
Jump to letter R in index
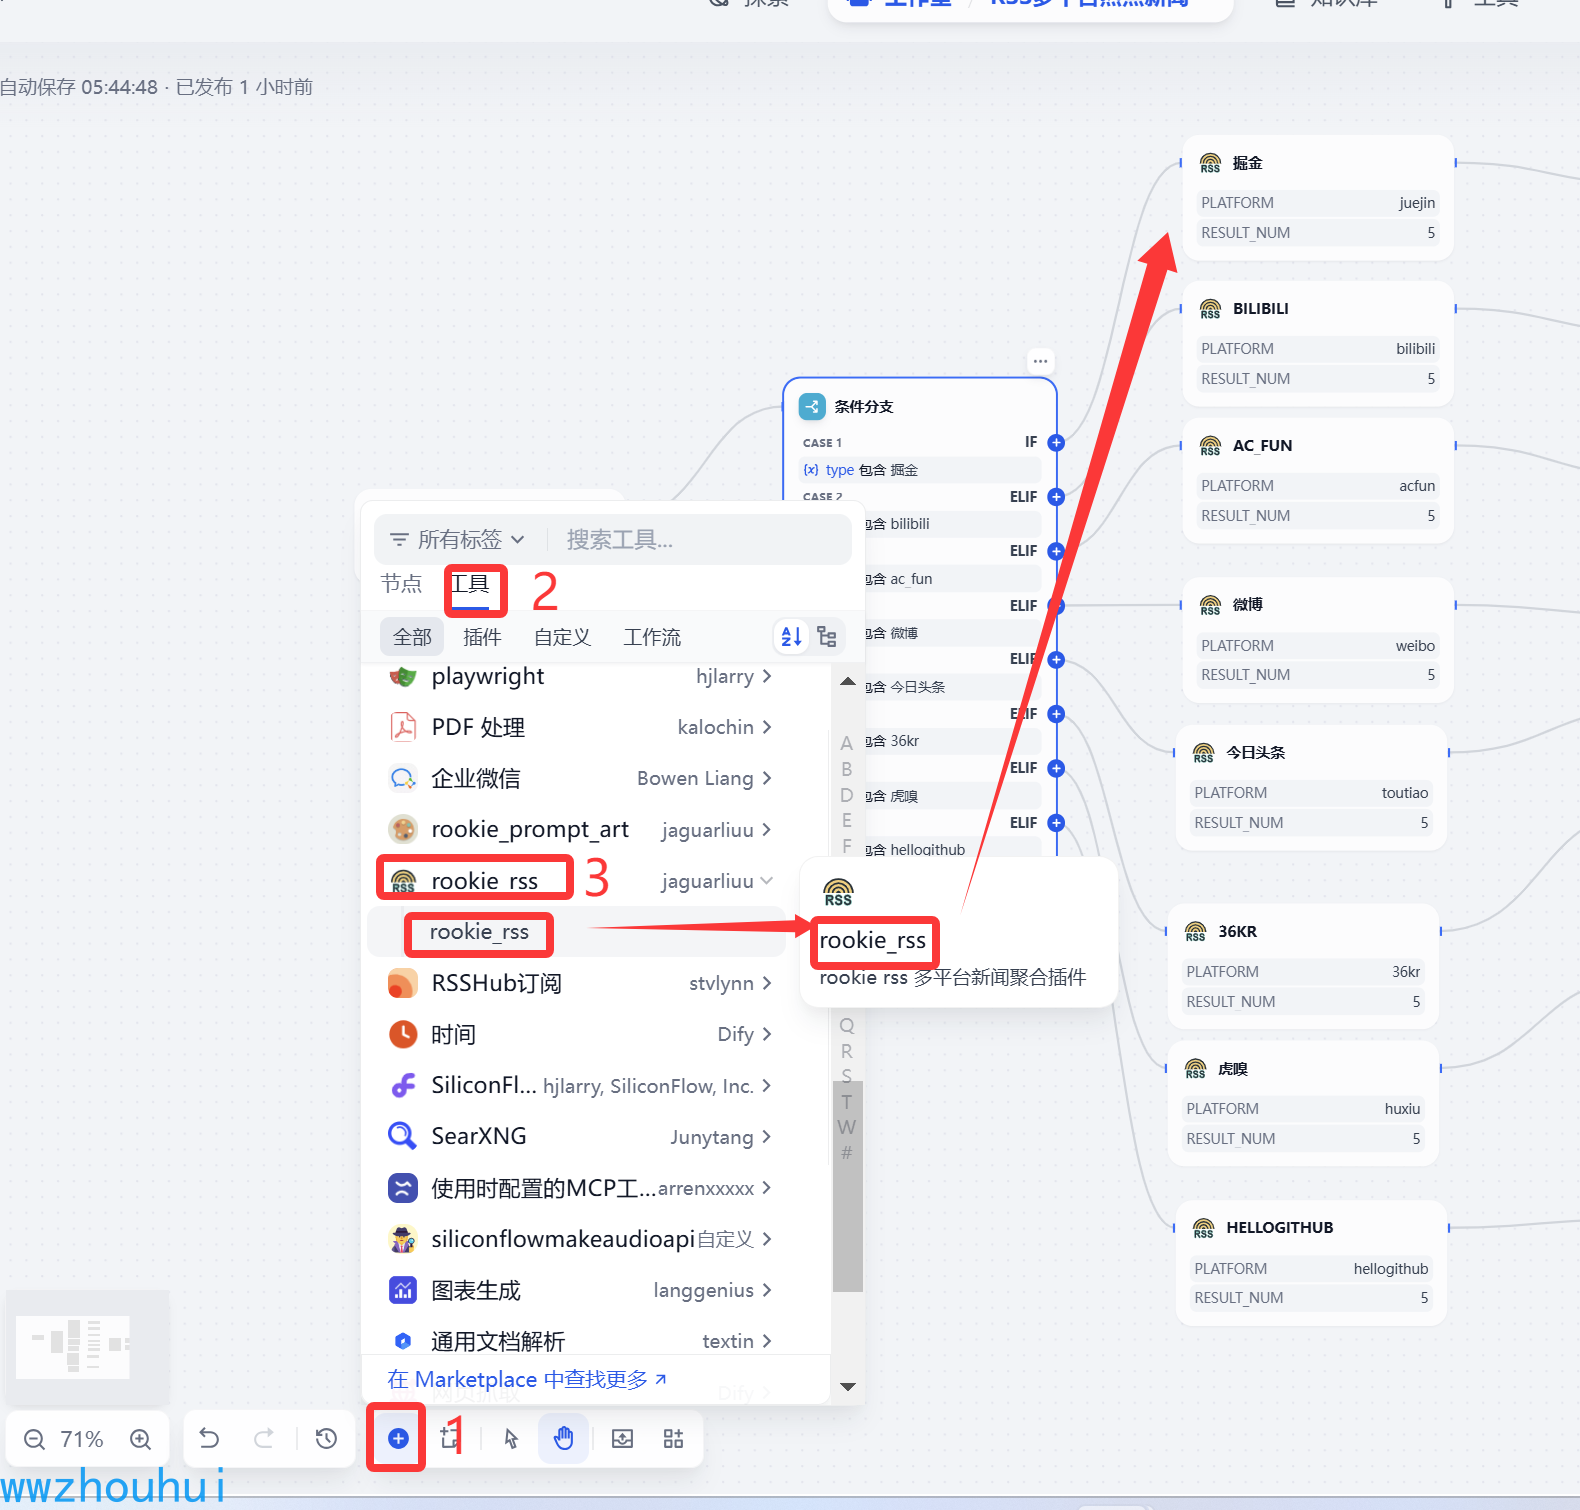(847, 1051)
